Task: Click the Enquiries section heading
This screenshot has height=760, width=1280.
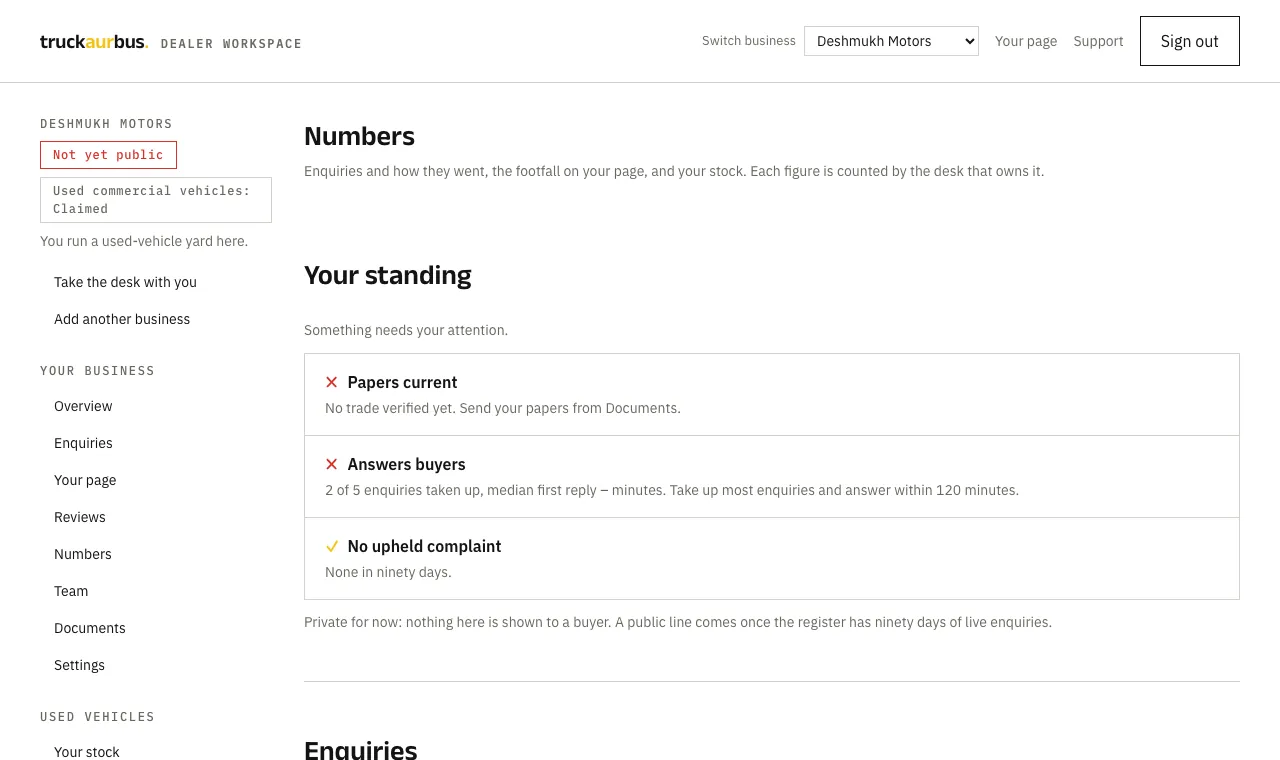Action: [361, 749]
